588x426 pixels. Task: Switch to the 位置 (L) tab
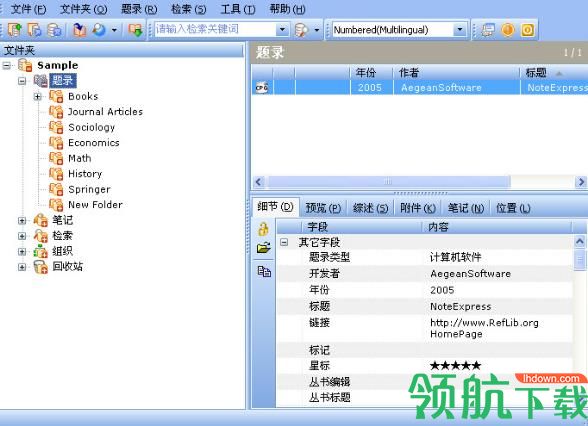point(513,208)
